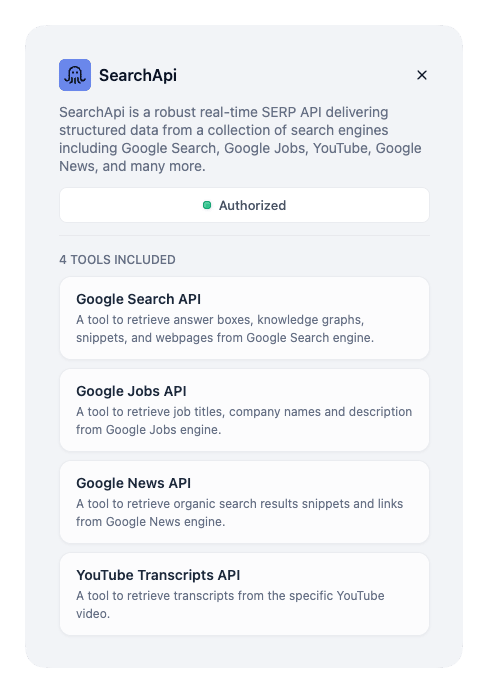Select the SearchApi title text

click(138, 75)
